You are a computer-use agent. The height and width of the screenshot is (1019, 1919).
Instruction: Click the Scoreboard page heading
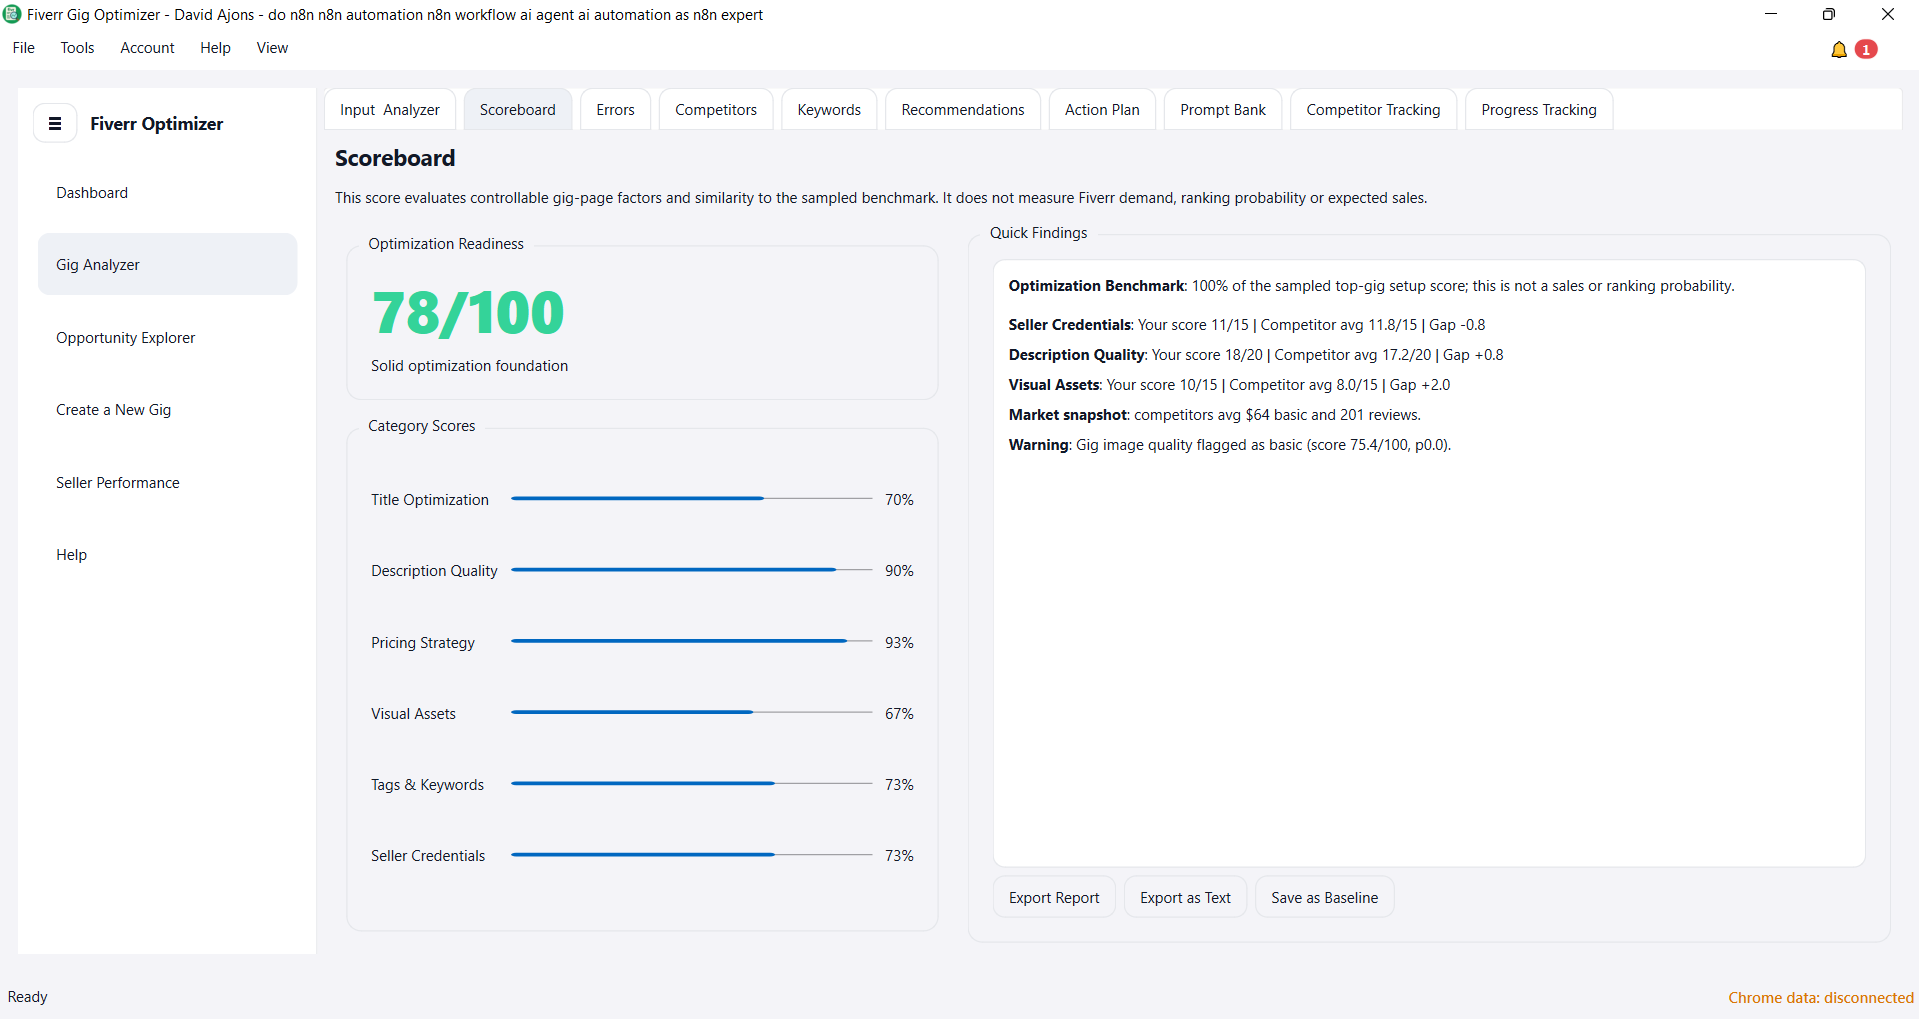click(395, 158)
